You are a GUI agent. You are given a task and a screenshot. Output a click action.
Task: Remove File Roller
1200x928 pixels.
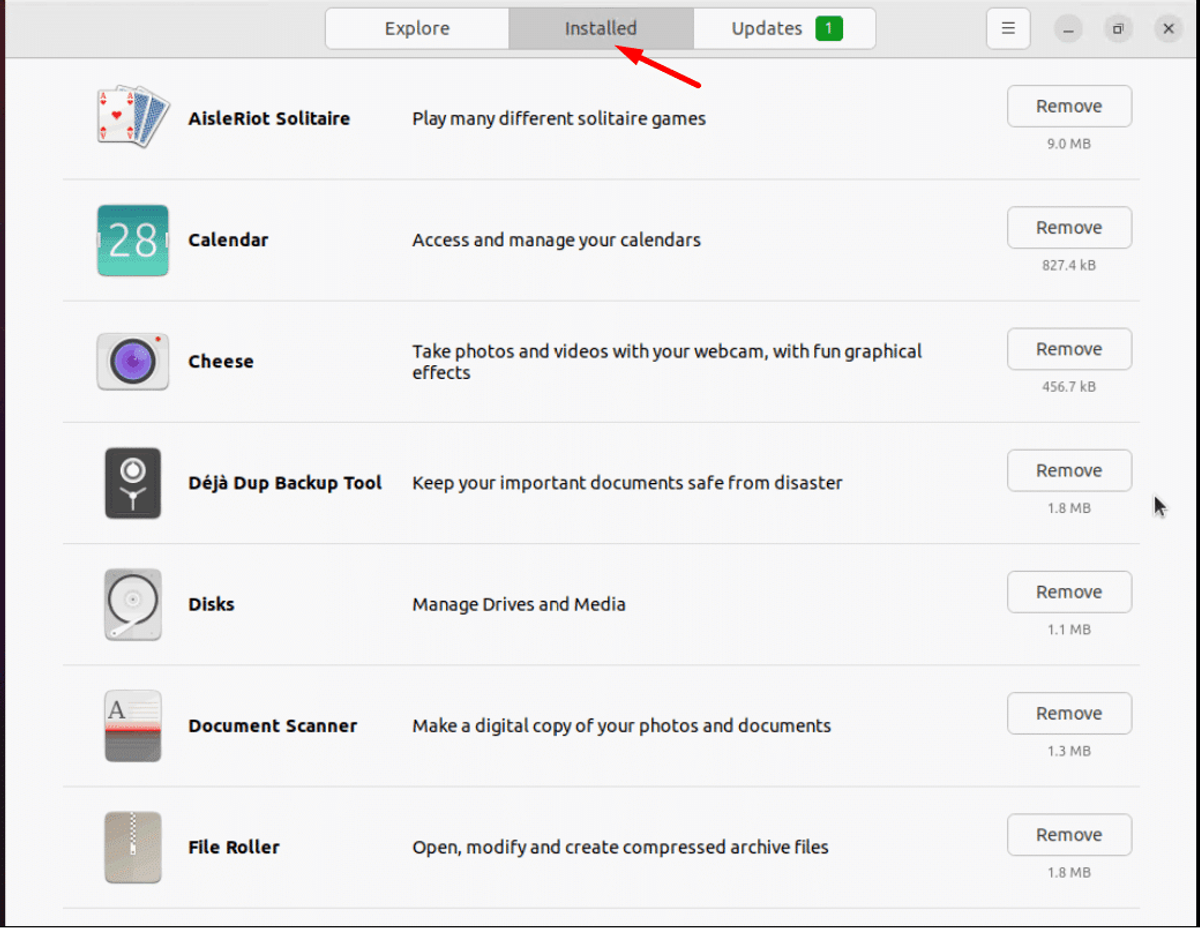1069,835
